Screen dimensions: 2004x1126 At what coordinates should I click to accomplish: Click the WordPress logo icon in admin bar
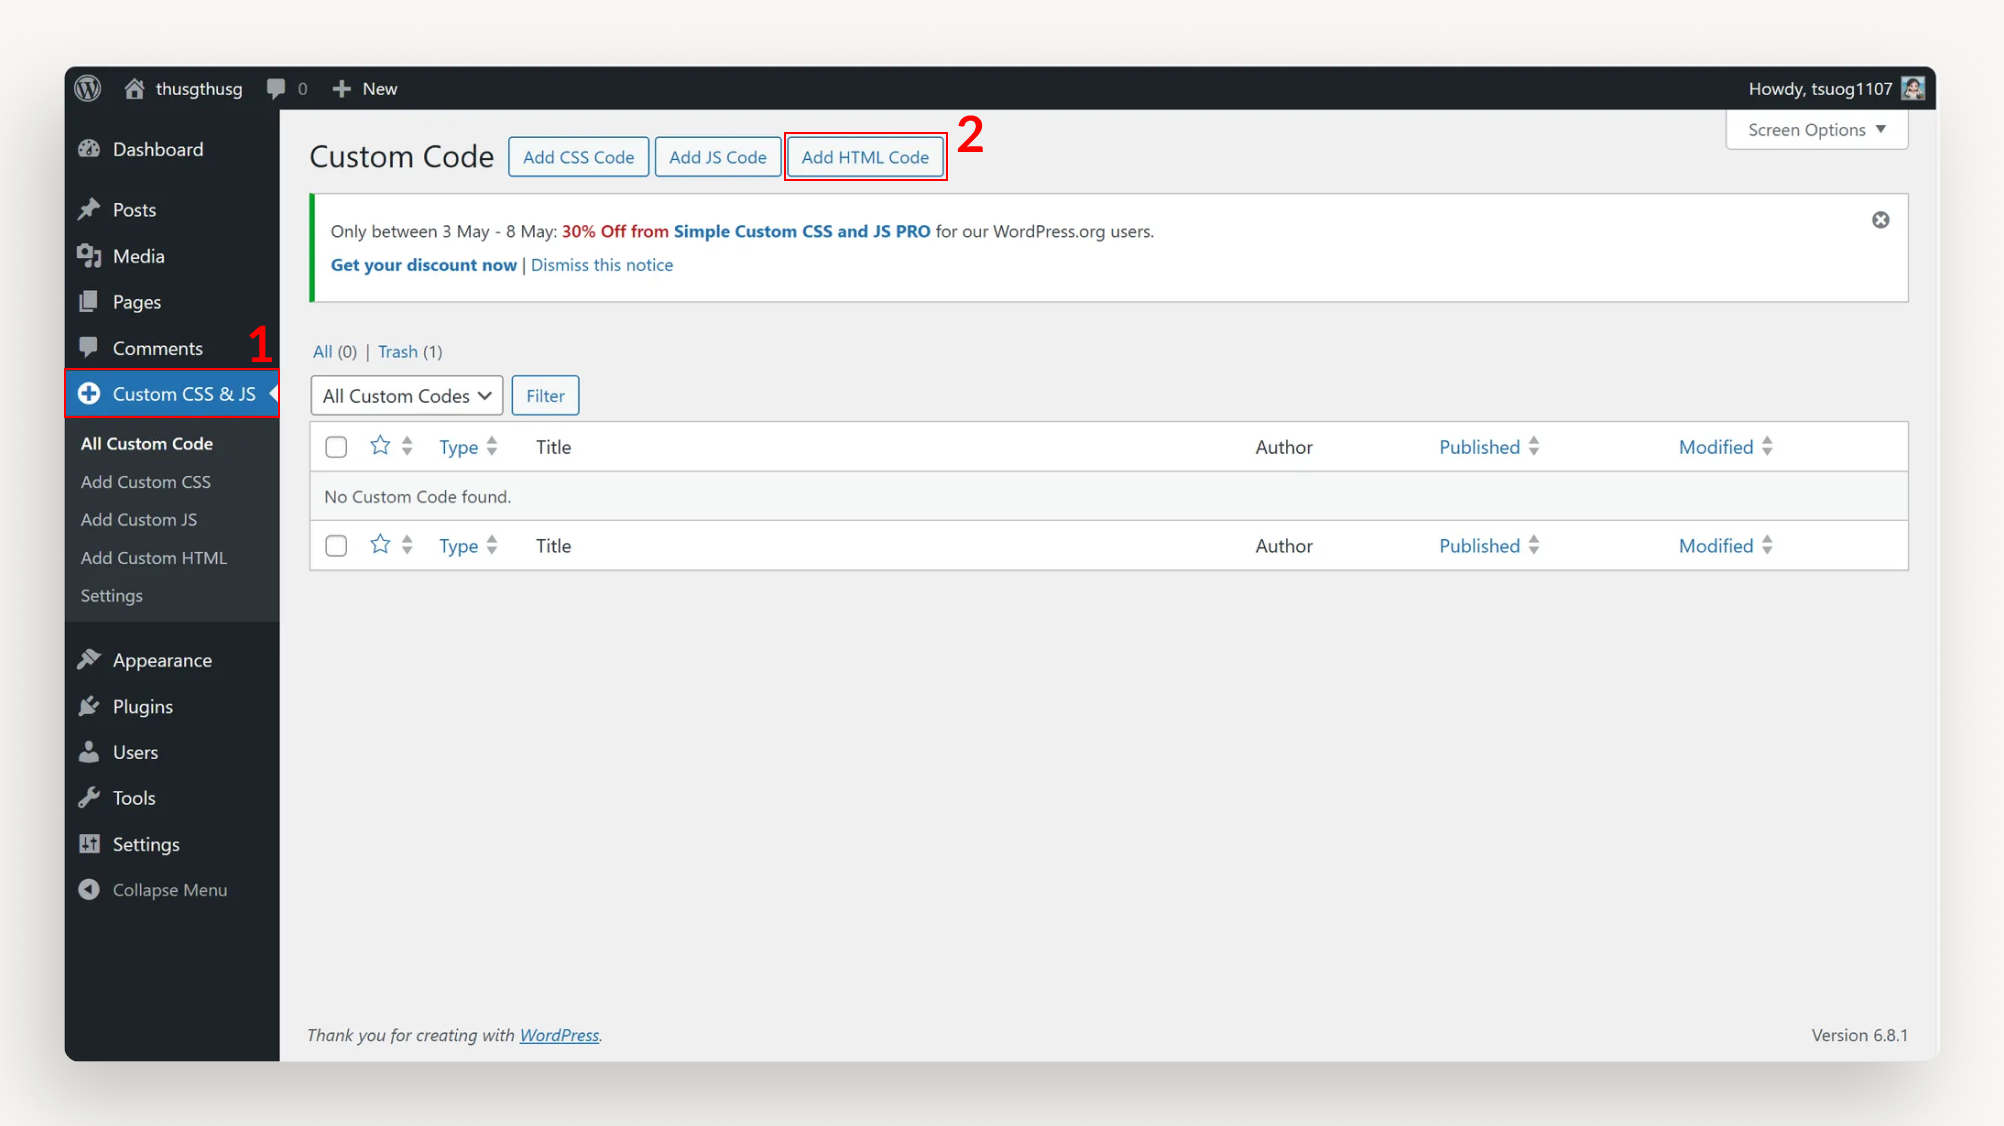pyautogui.click(x=88, y=88)
